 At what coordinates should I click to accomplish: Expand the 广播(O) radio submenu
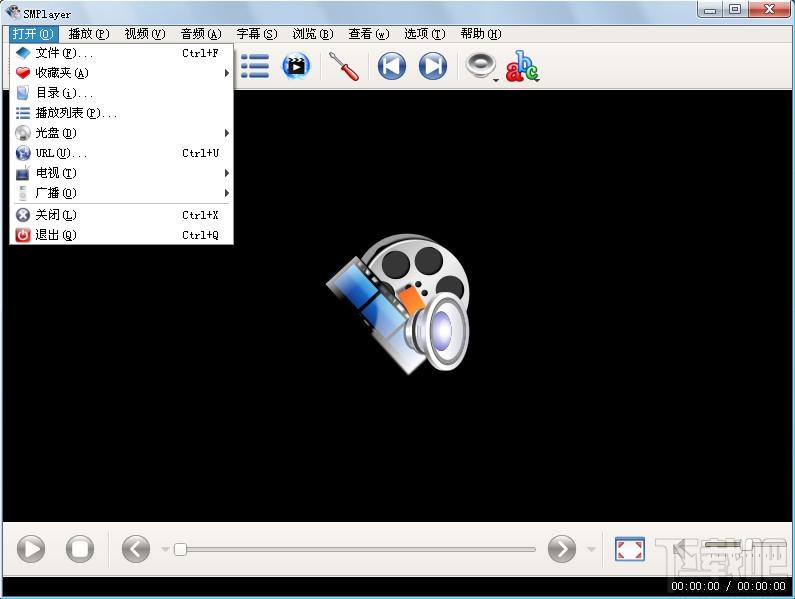[x=122, y=193]
